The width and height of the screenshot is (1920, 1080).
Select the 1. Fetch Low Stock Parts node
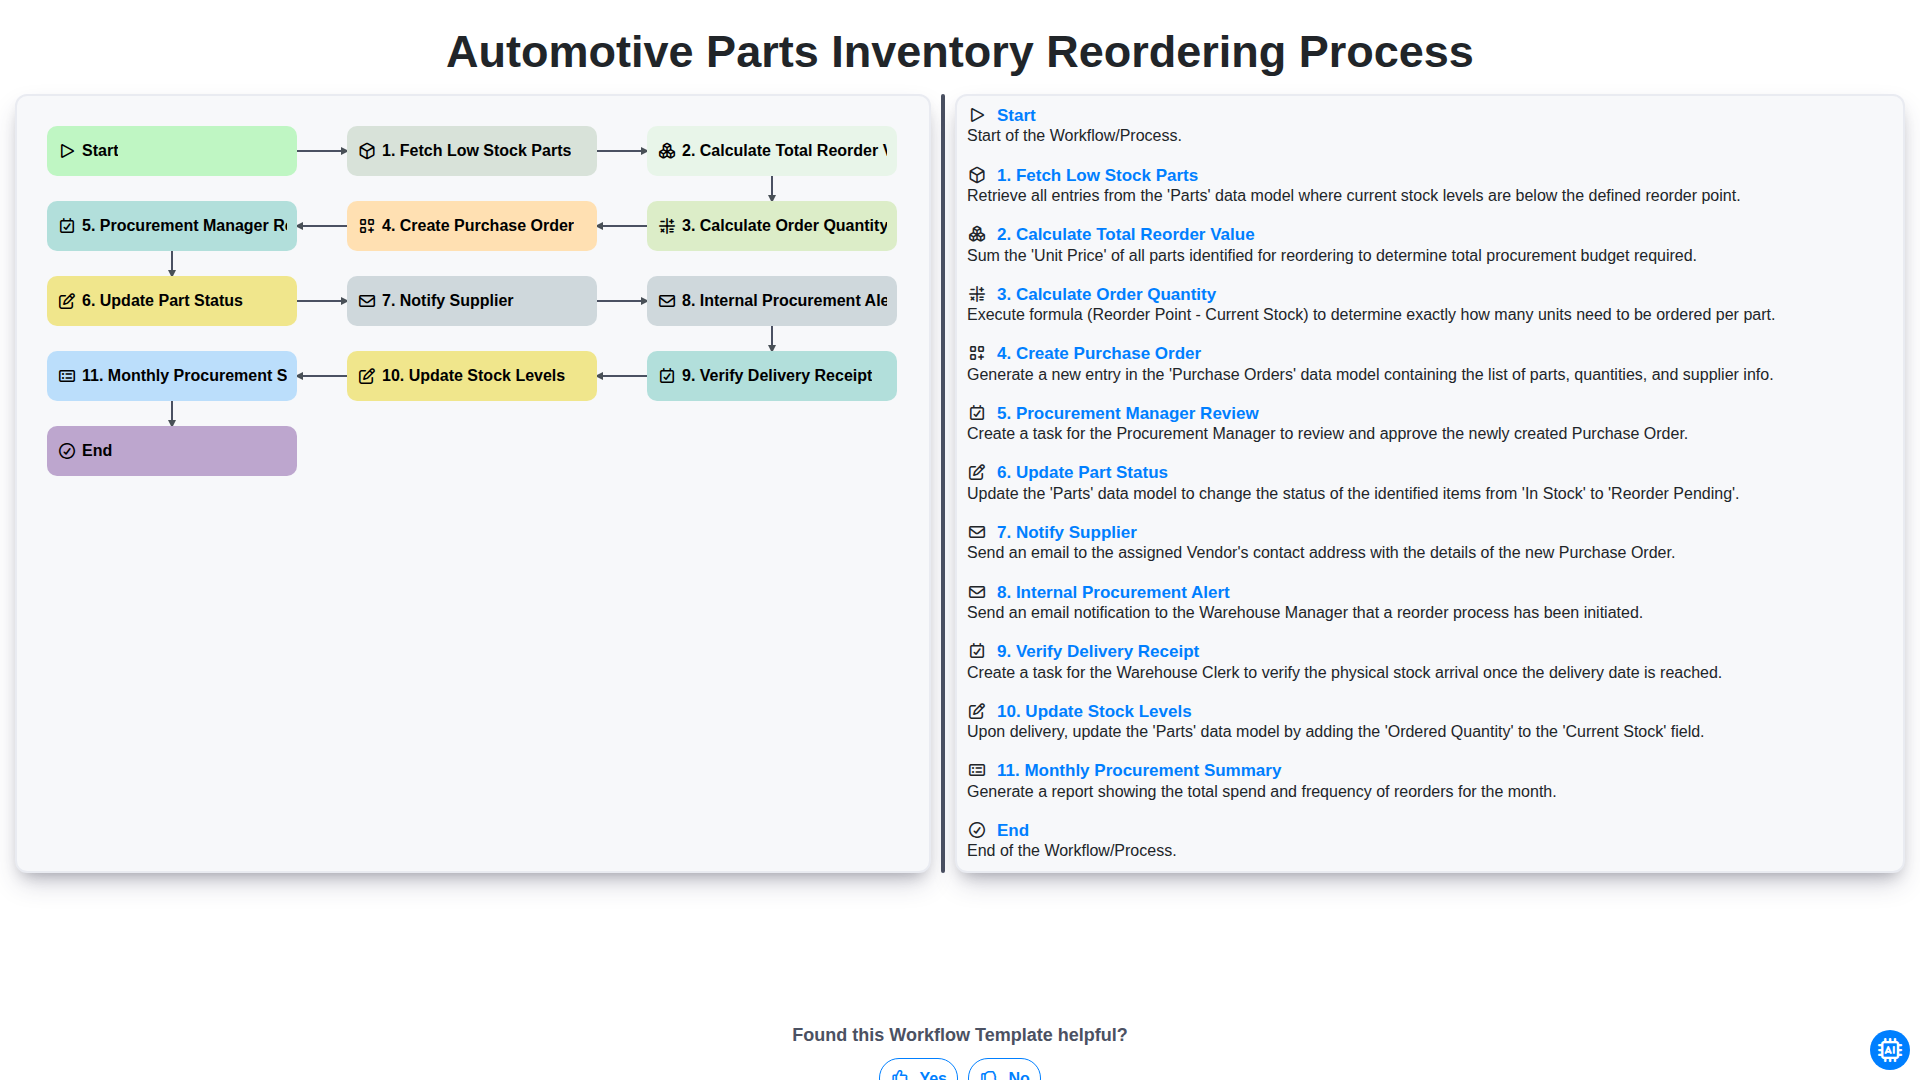(472, 151)
